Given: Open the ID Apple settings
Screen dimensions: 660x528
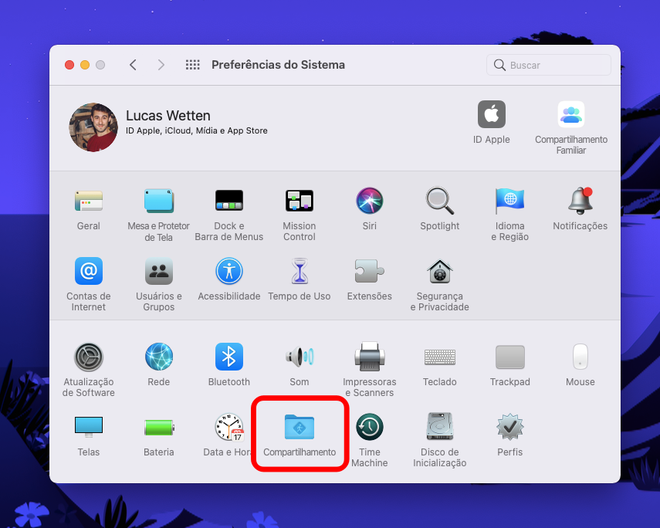Looking at the screenshot, I should (x=491, y=114).
